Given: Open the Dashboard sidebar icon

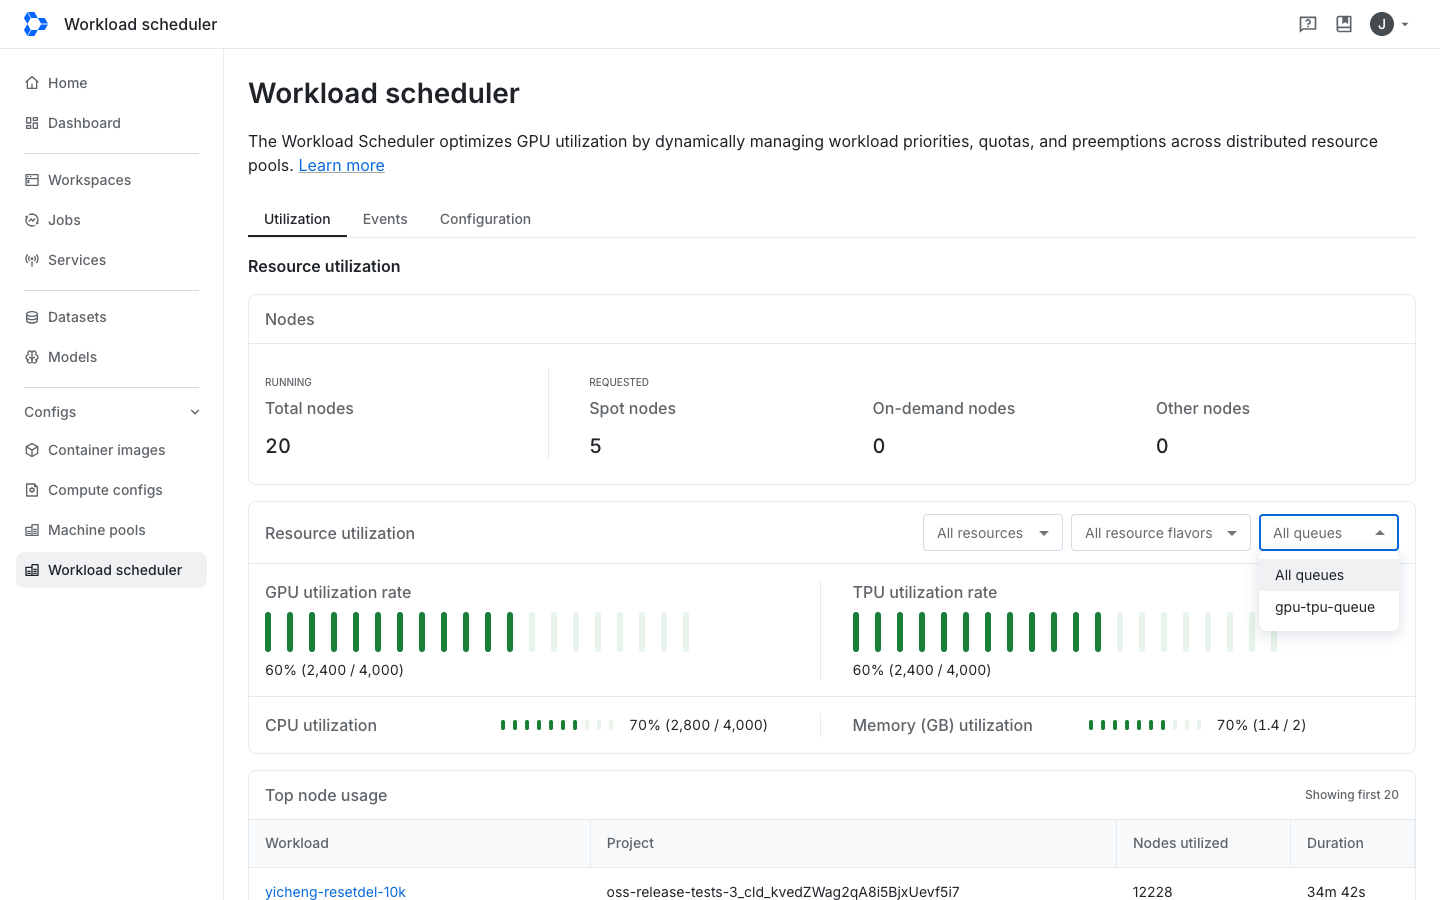Looking at the screenshot, I should coord(32,123).
